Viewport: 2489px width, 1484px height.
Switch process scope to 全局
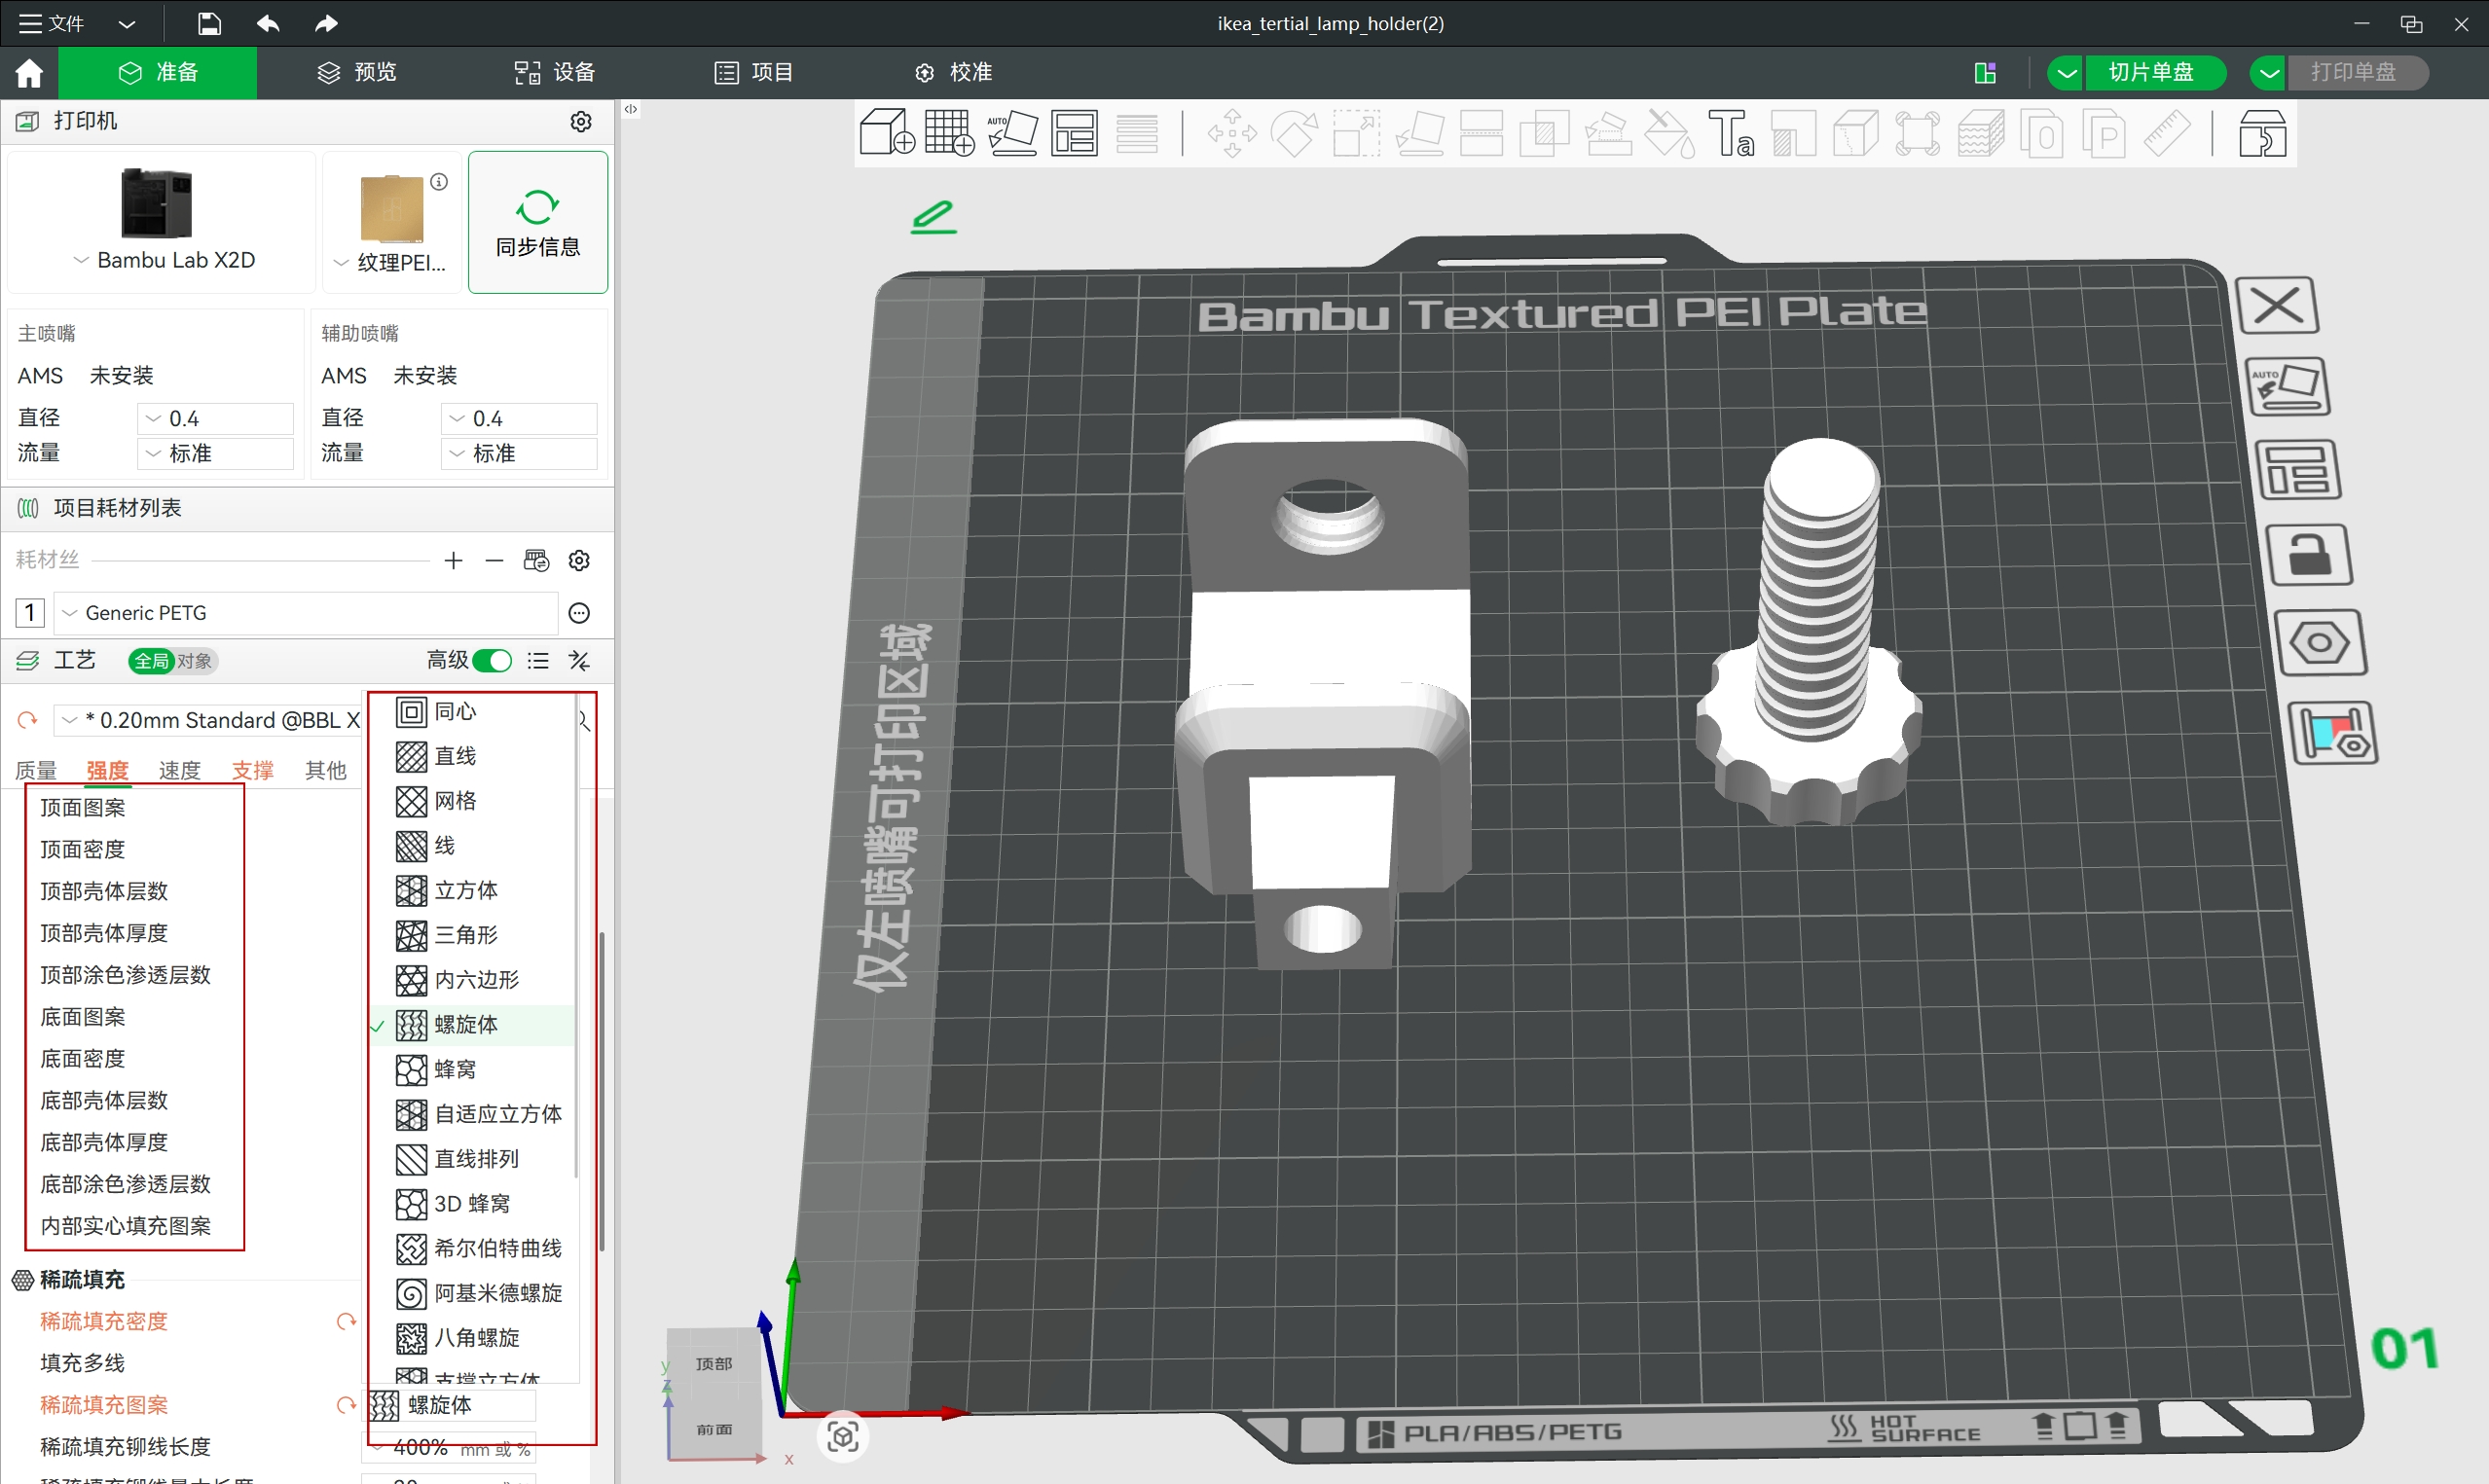[x=152, y=661]
